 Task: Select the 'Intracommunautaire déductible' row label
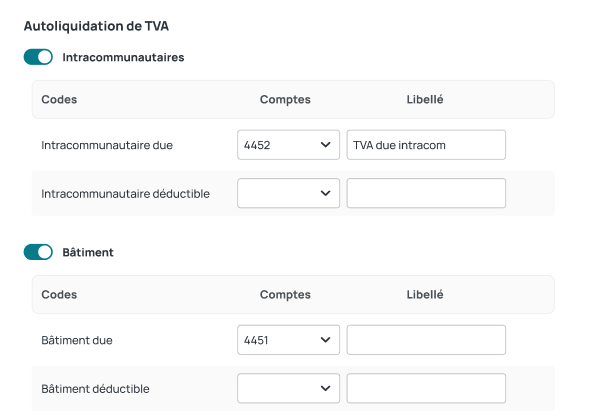coord(125,194)
